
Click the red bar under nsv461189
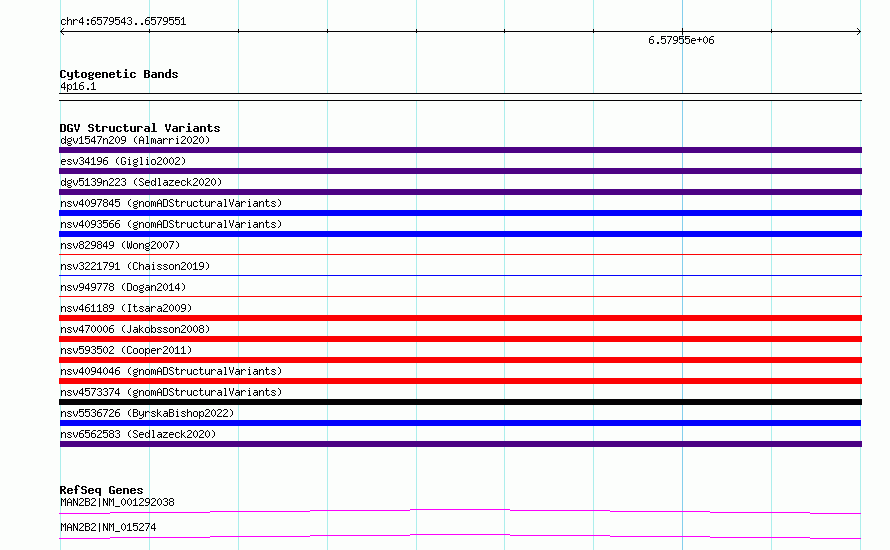click(x=460, y=318)
